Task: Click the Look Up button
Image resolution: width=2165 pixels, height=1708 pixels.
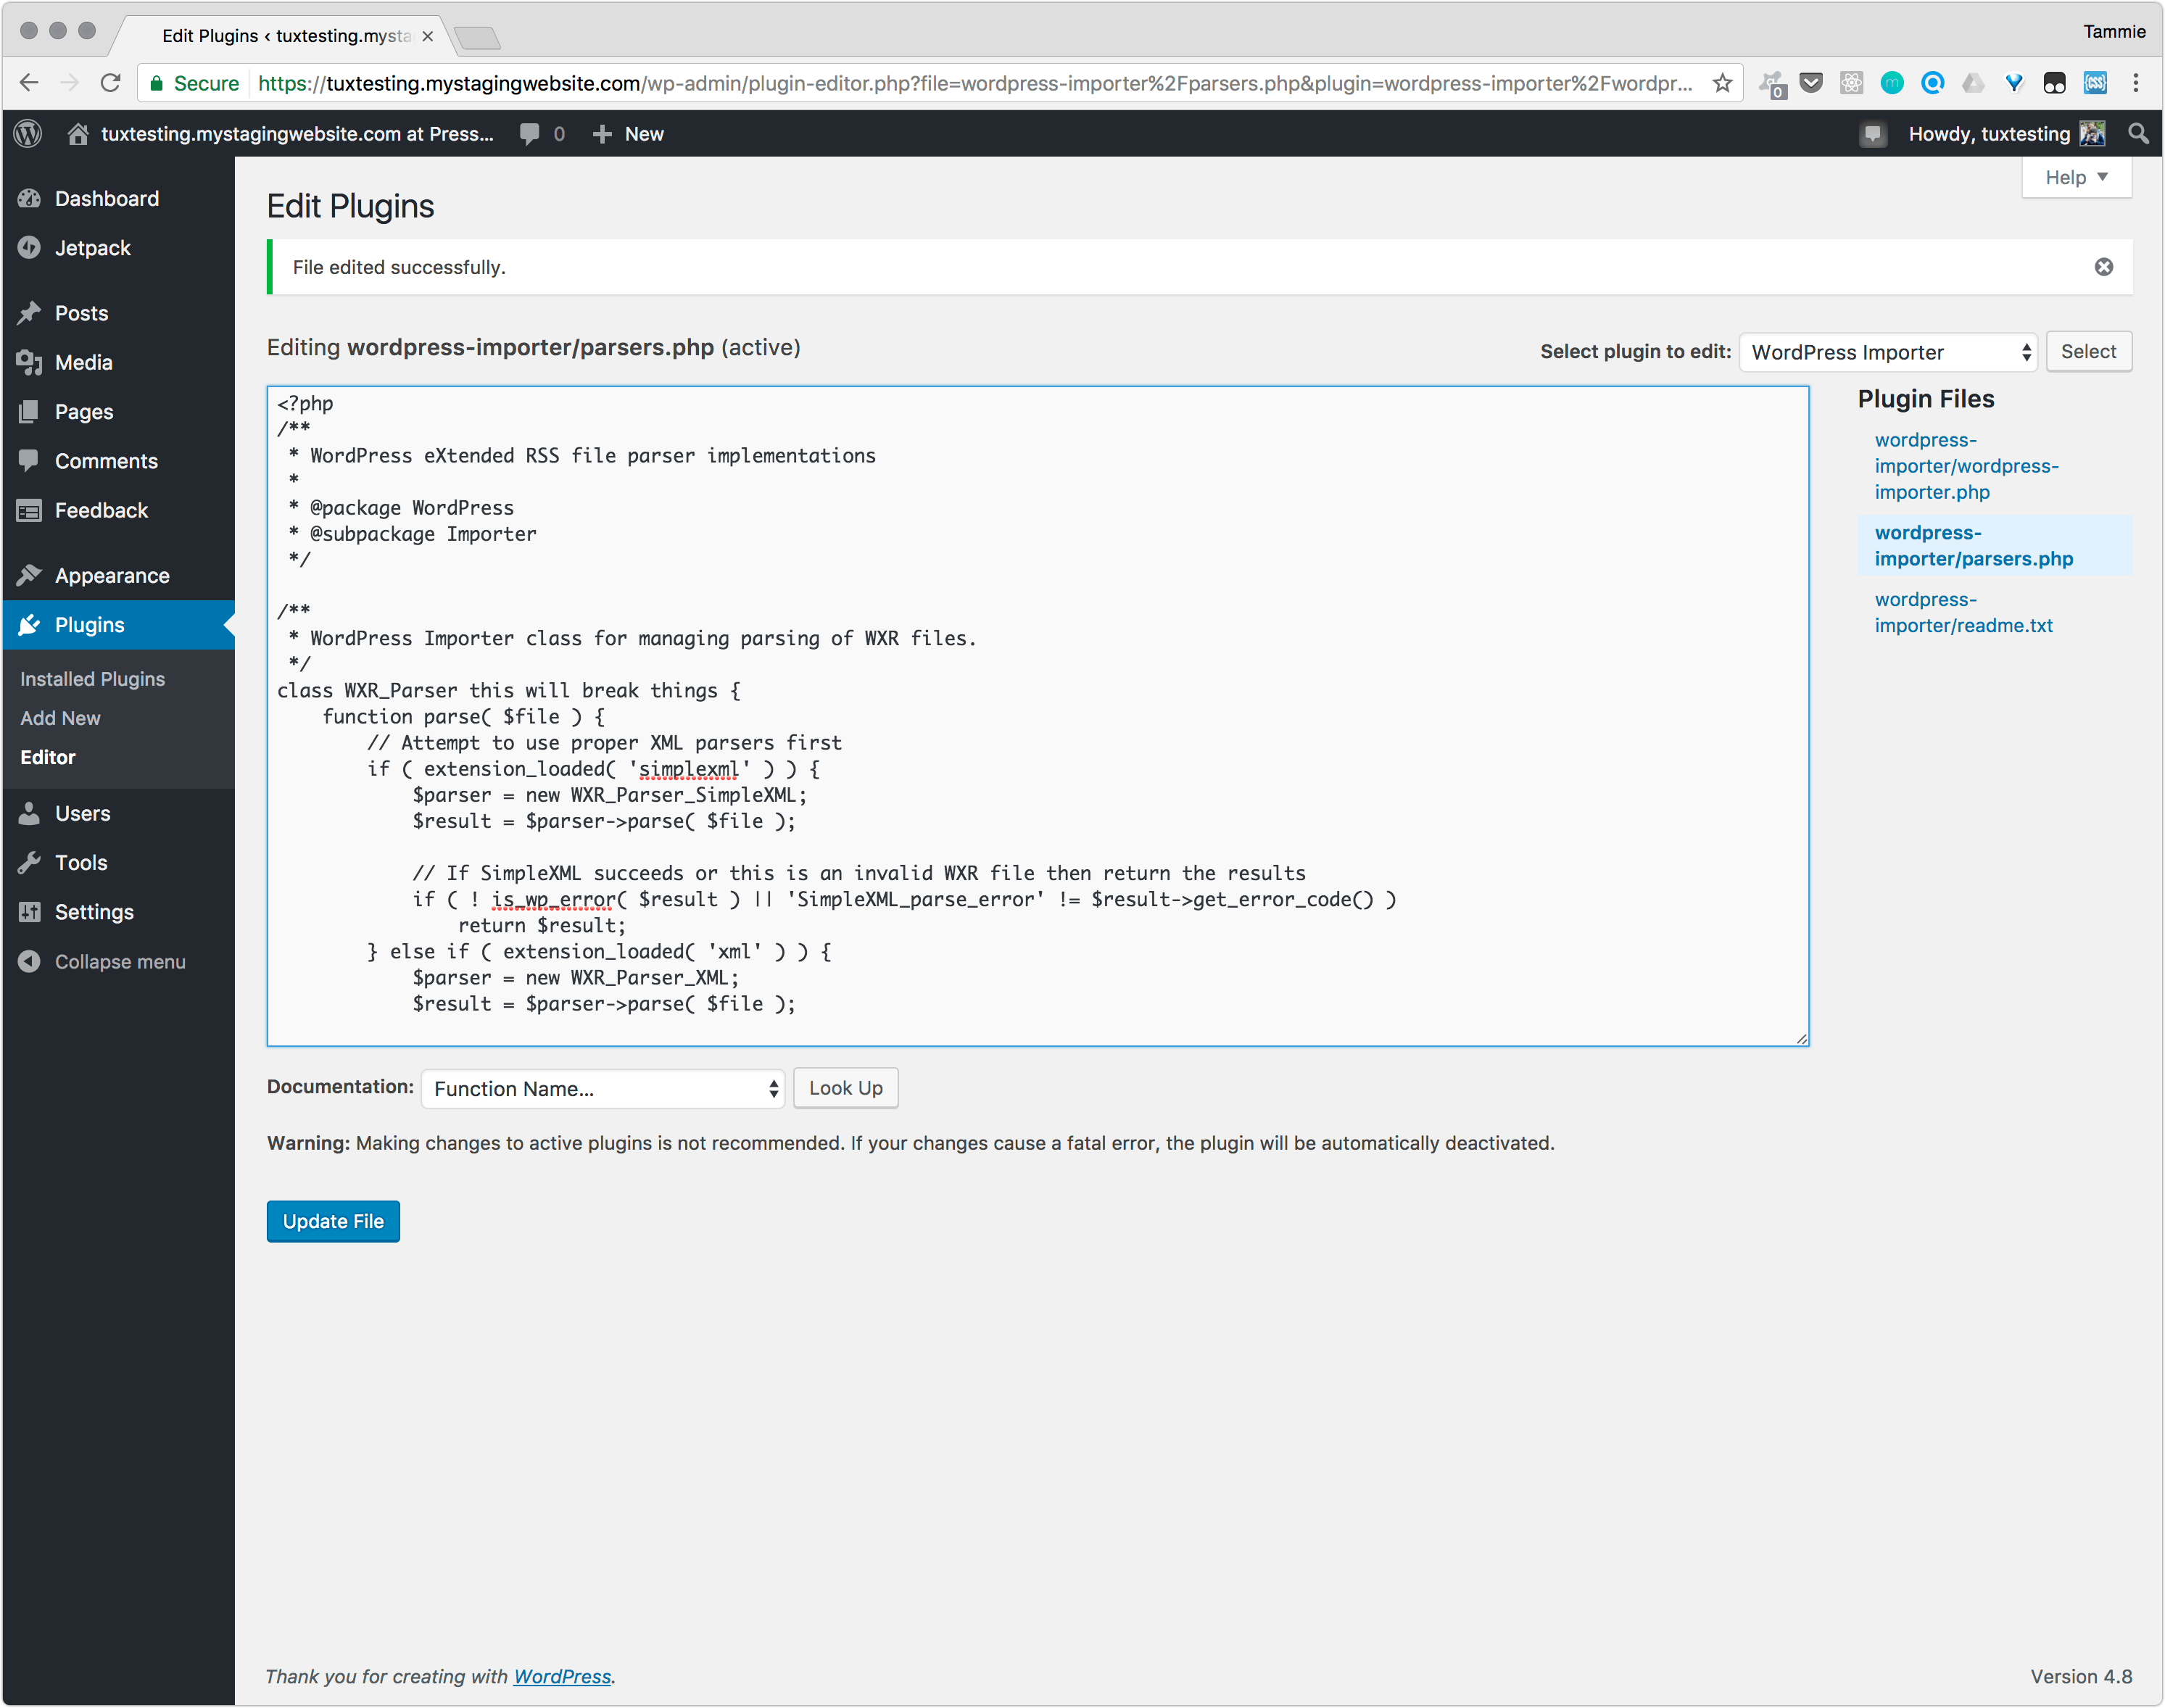Action: [845, 1088]
